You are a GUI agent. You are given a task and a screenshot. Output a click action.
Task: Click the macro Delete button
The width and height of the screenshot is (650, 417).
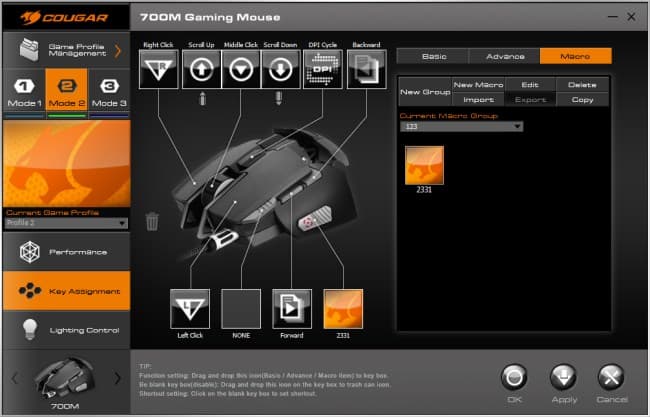pyautogui.click(x=582, y=85)
